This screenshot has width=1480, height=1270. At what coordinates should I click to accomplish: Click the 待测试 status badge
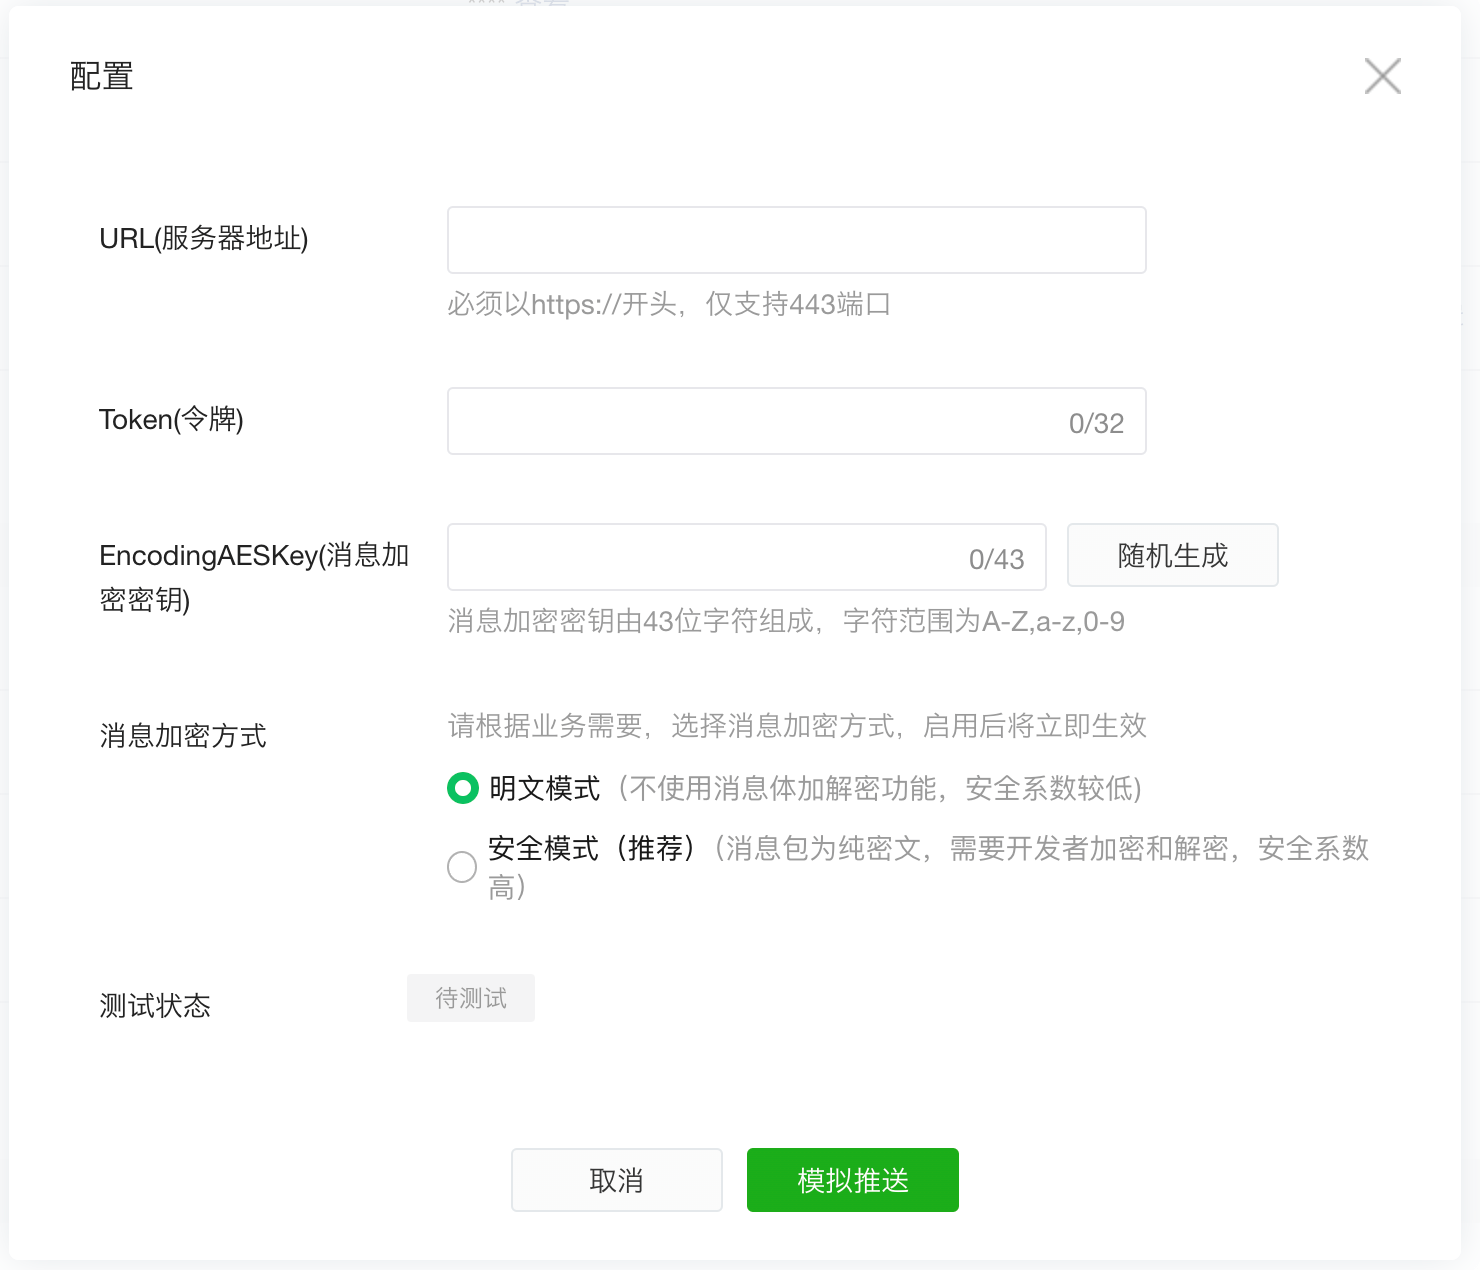471,998
